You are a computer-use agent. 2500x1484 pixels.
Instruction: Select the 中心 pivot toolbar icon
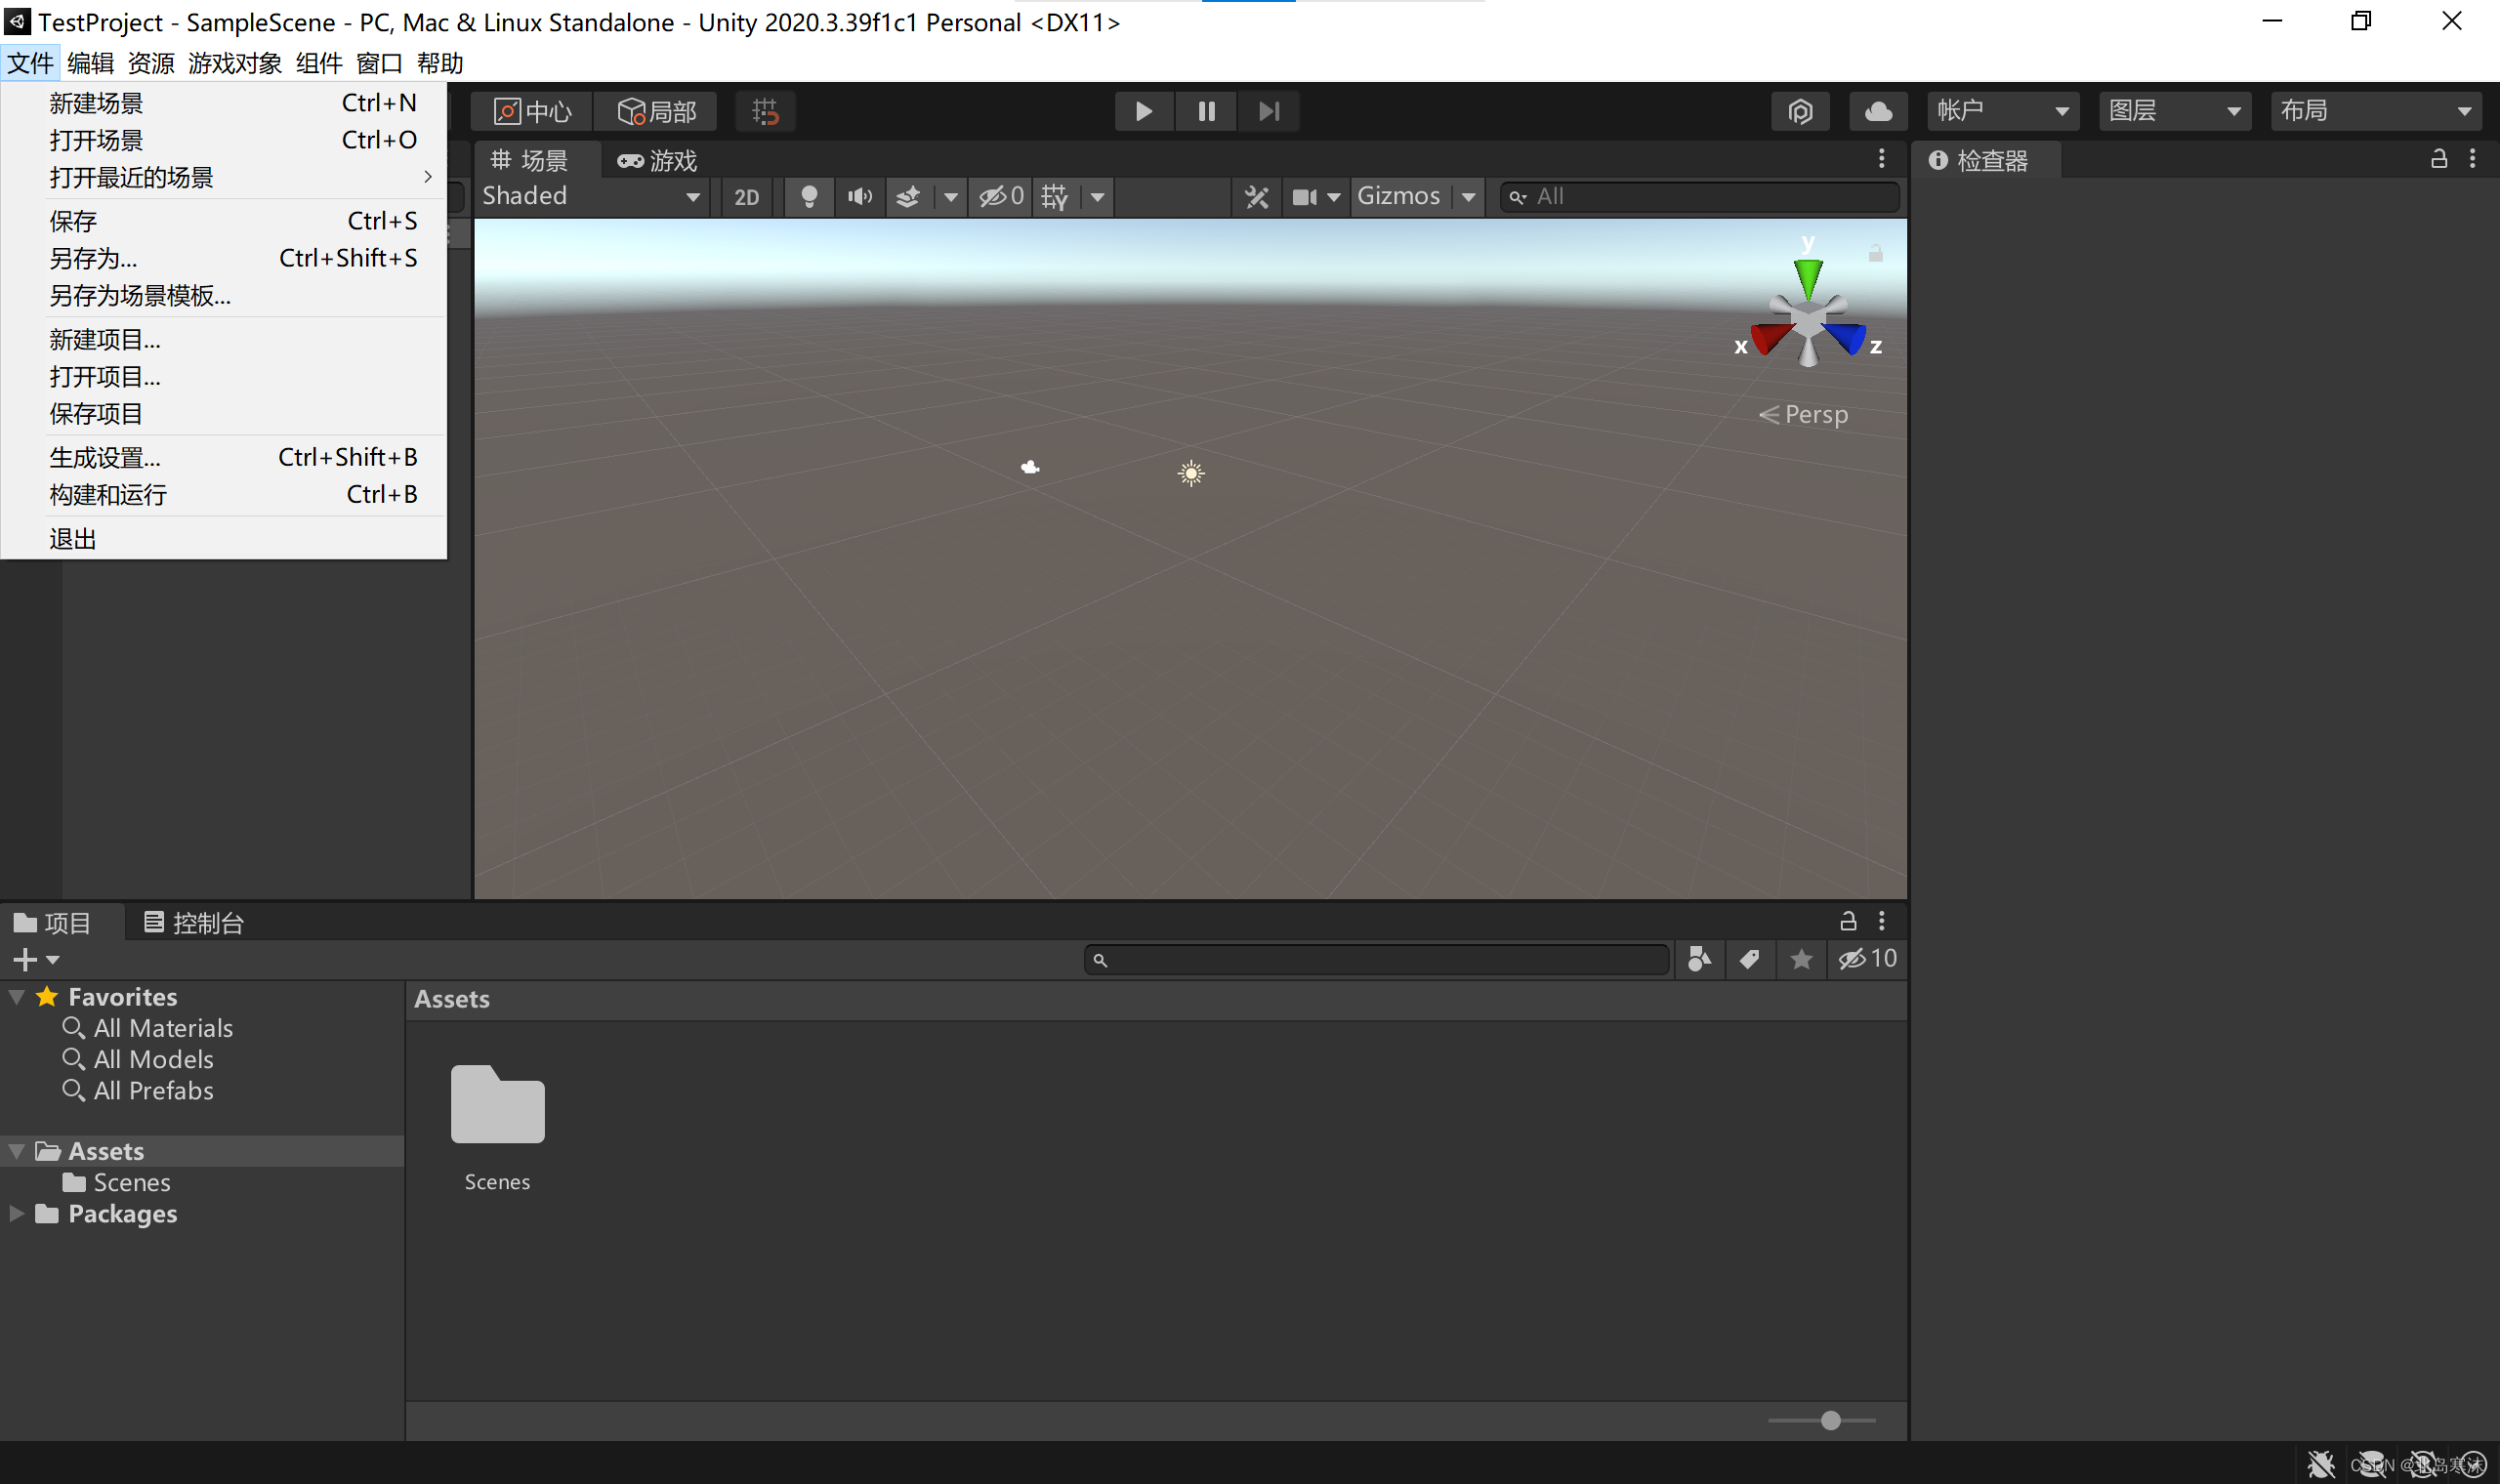(531, 111)
